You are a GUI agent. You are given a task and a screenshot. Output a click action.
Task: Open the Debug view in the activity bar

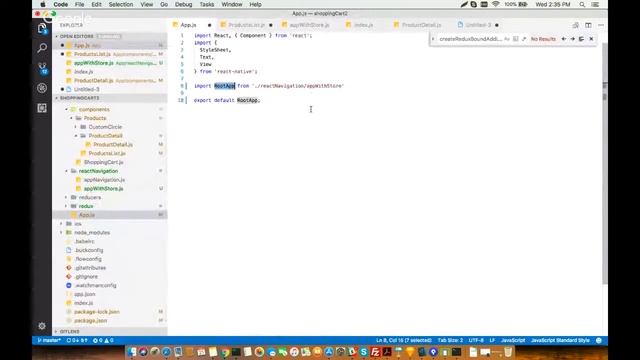pos(42,88)
